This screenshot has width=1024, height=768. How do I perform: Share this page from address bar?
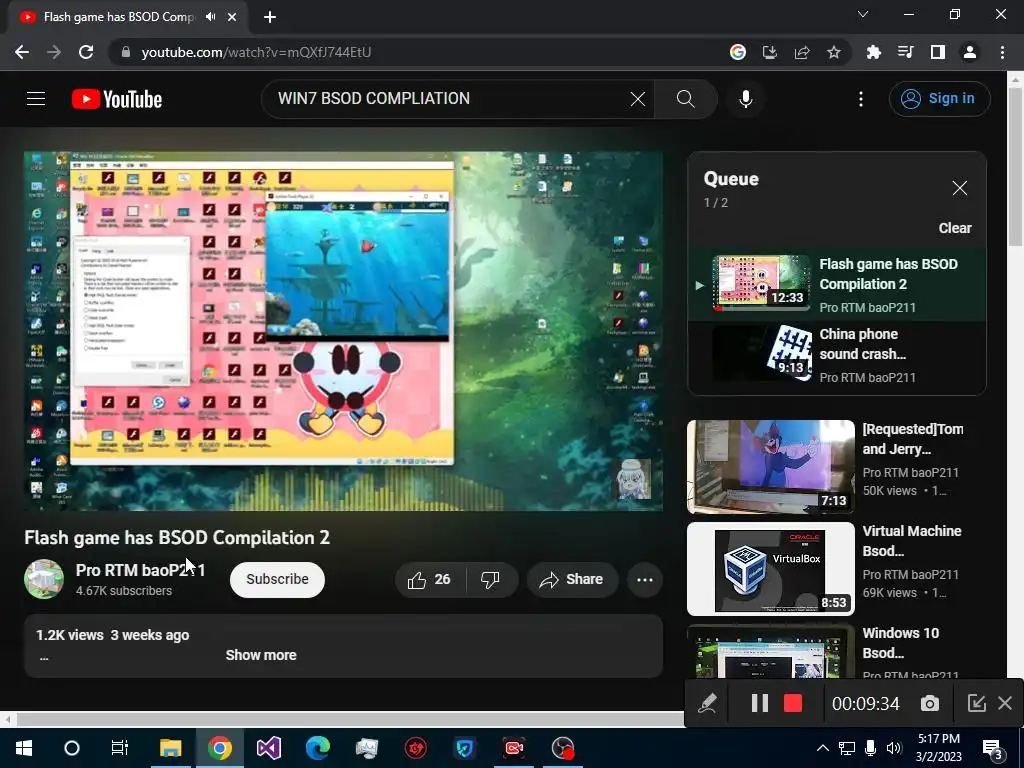tap(802, 52)
